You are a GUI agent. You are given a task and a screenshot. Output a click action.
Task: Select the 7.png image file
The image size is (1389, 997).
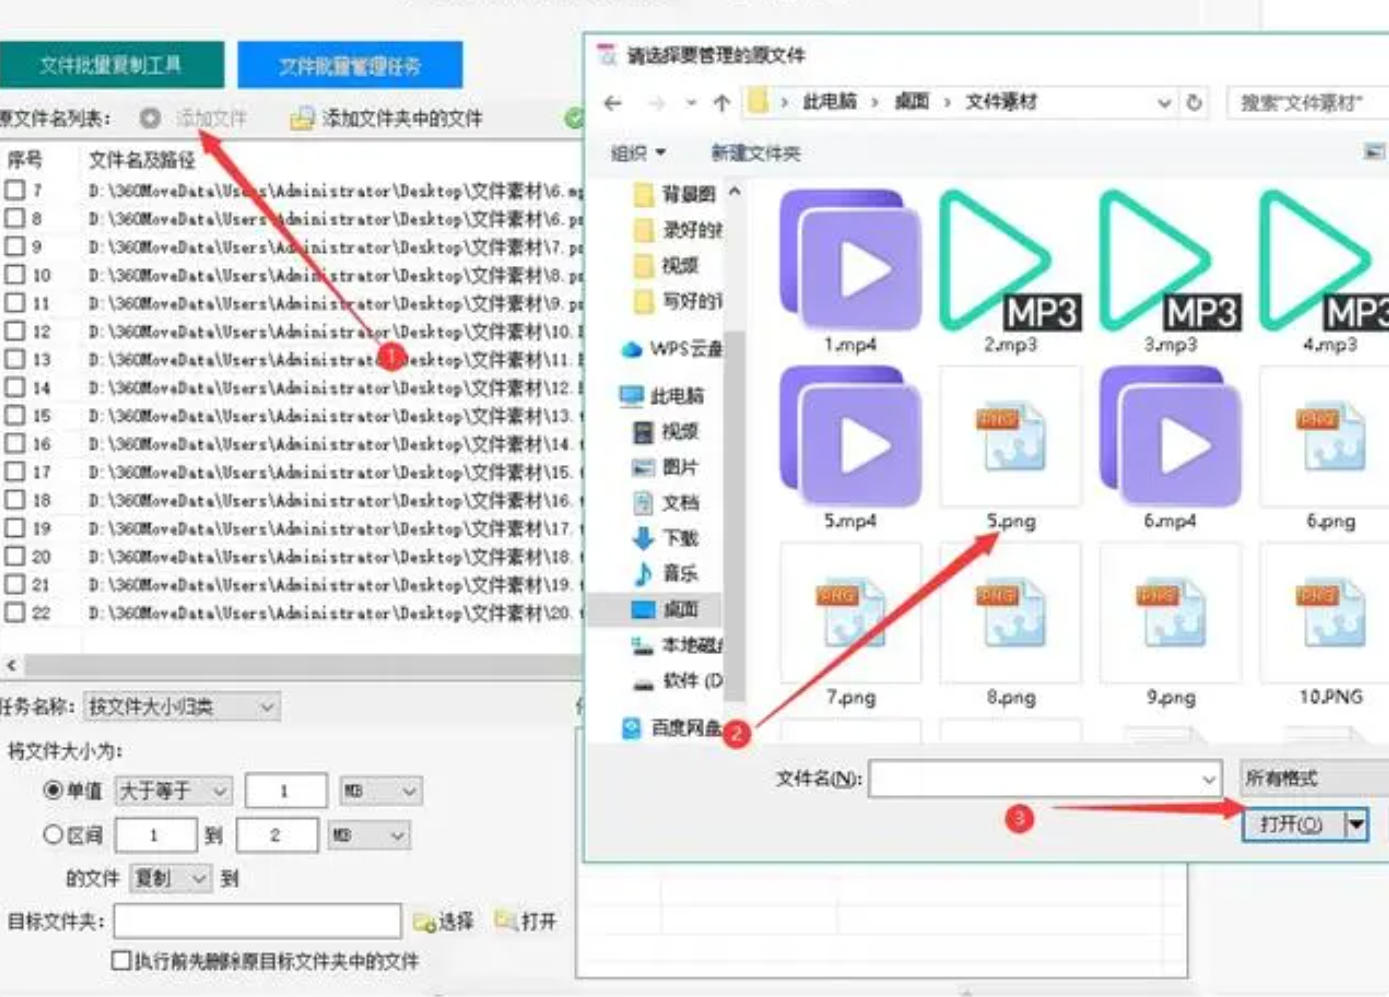point(850,626)
